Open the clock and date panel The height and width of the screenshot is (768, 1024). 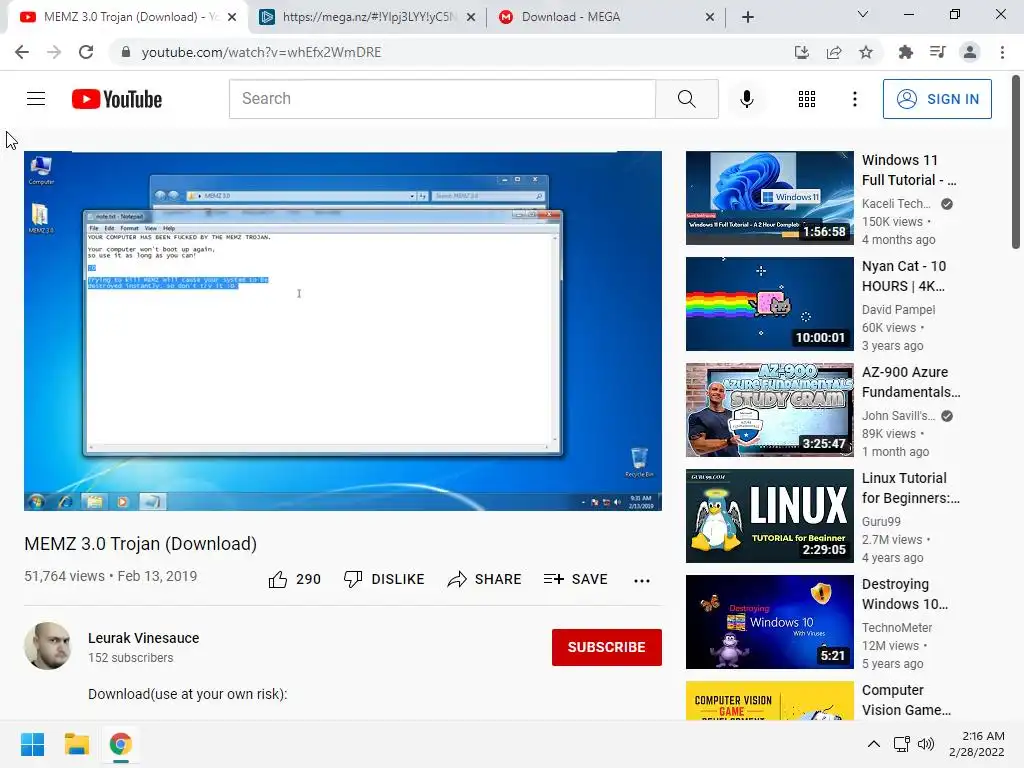tap(976, 744)
